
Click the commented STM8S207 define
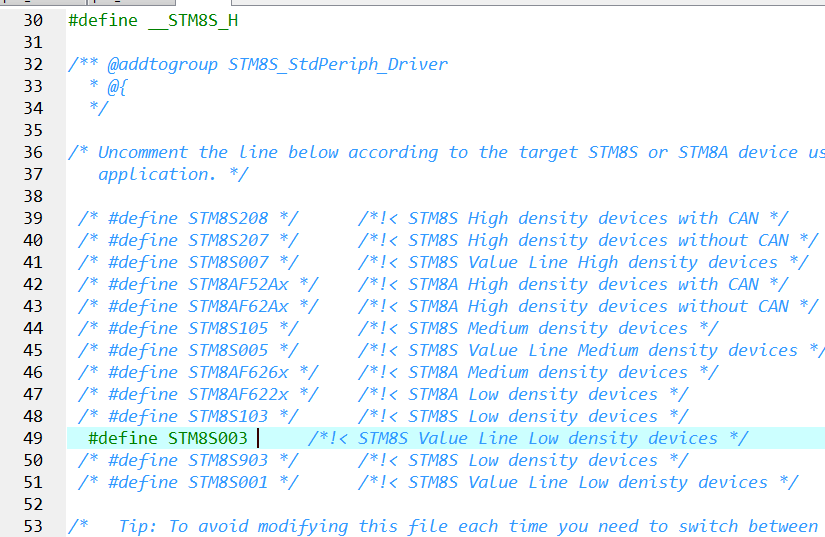tap(228, 240)
